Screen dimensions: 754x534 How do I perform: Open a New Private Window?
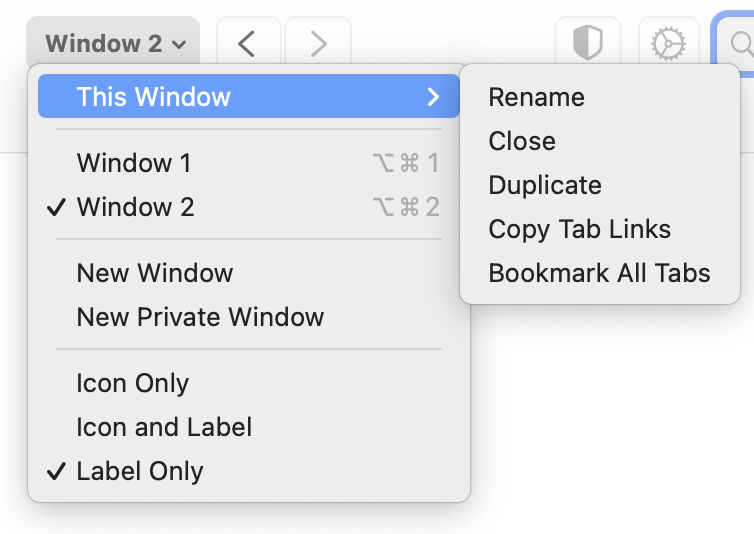pos(200,317)
